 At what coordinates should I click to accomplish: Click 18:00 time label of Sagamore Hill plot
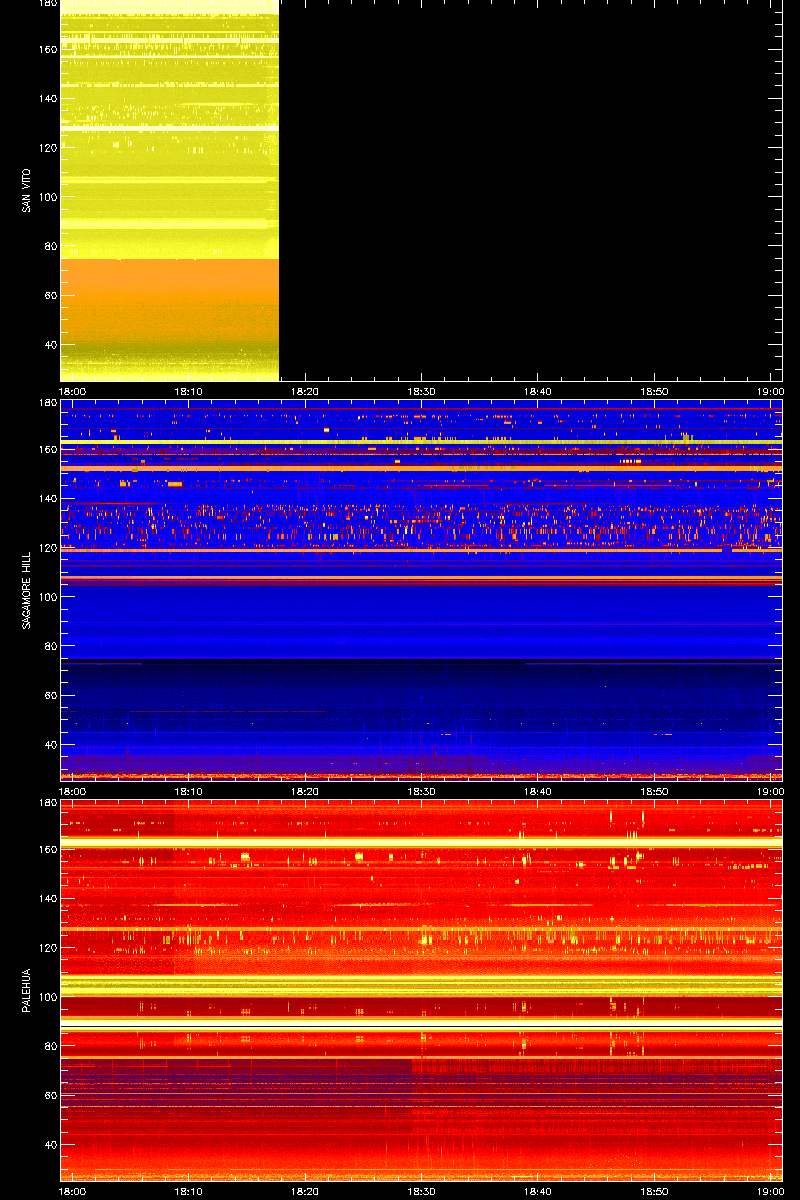point(73,791)
